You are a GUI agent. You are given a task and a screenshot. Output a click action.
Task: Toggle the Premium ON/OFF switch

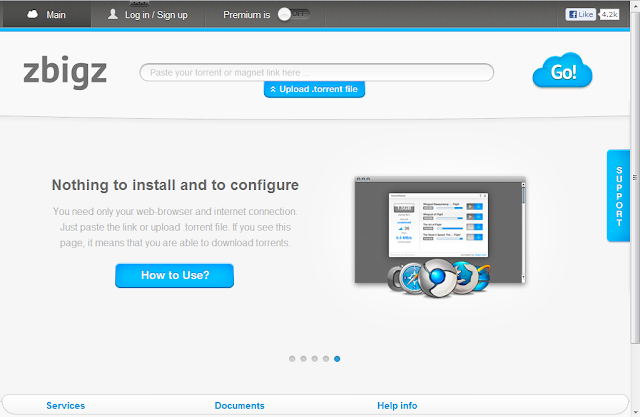293,14
